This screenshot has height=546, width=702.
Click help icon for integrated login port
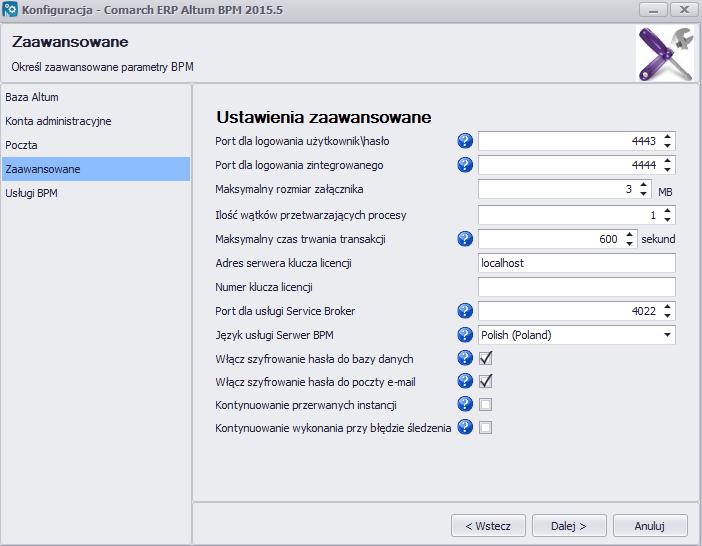pos(465,165)
